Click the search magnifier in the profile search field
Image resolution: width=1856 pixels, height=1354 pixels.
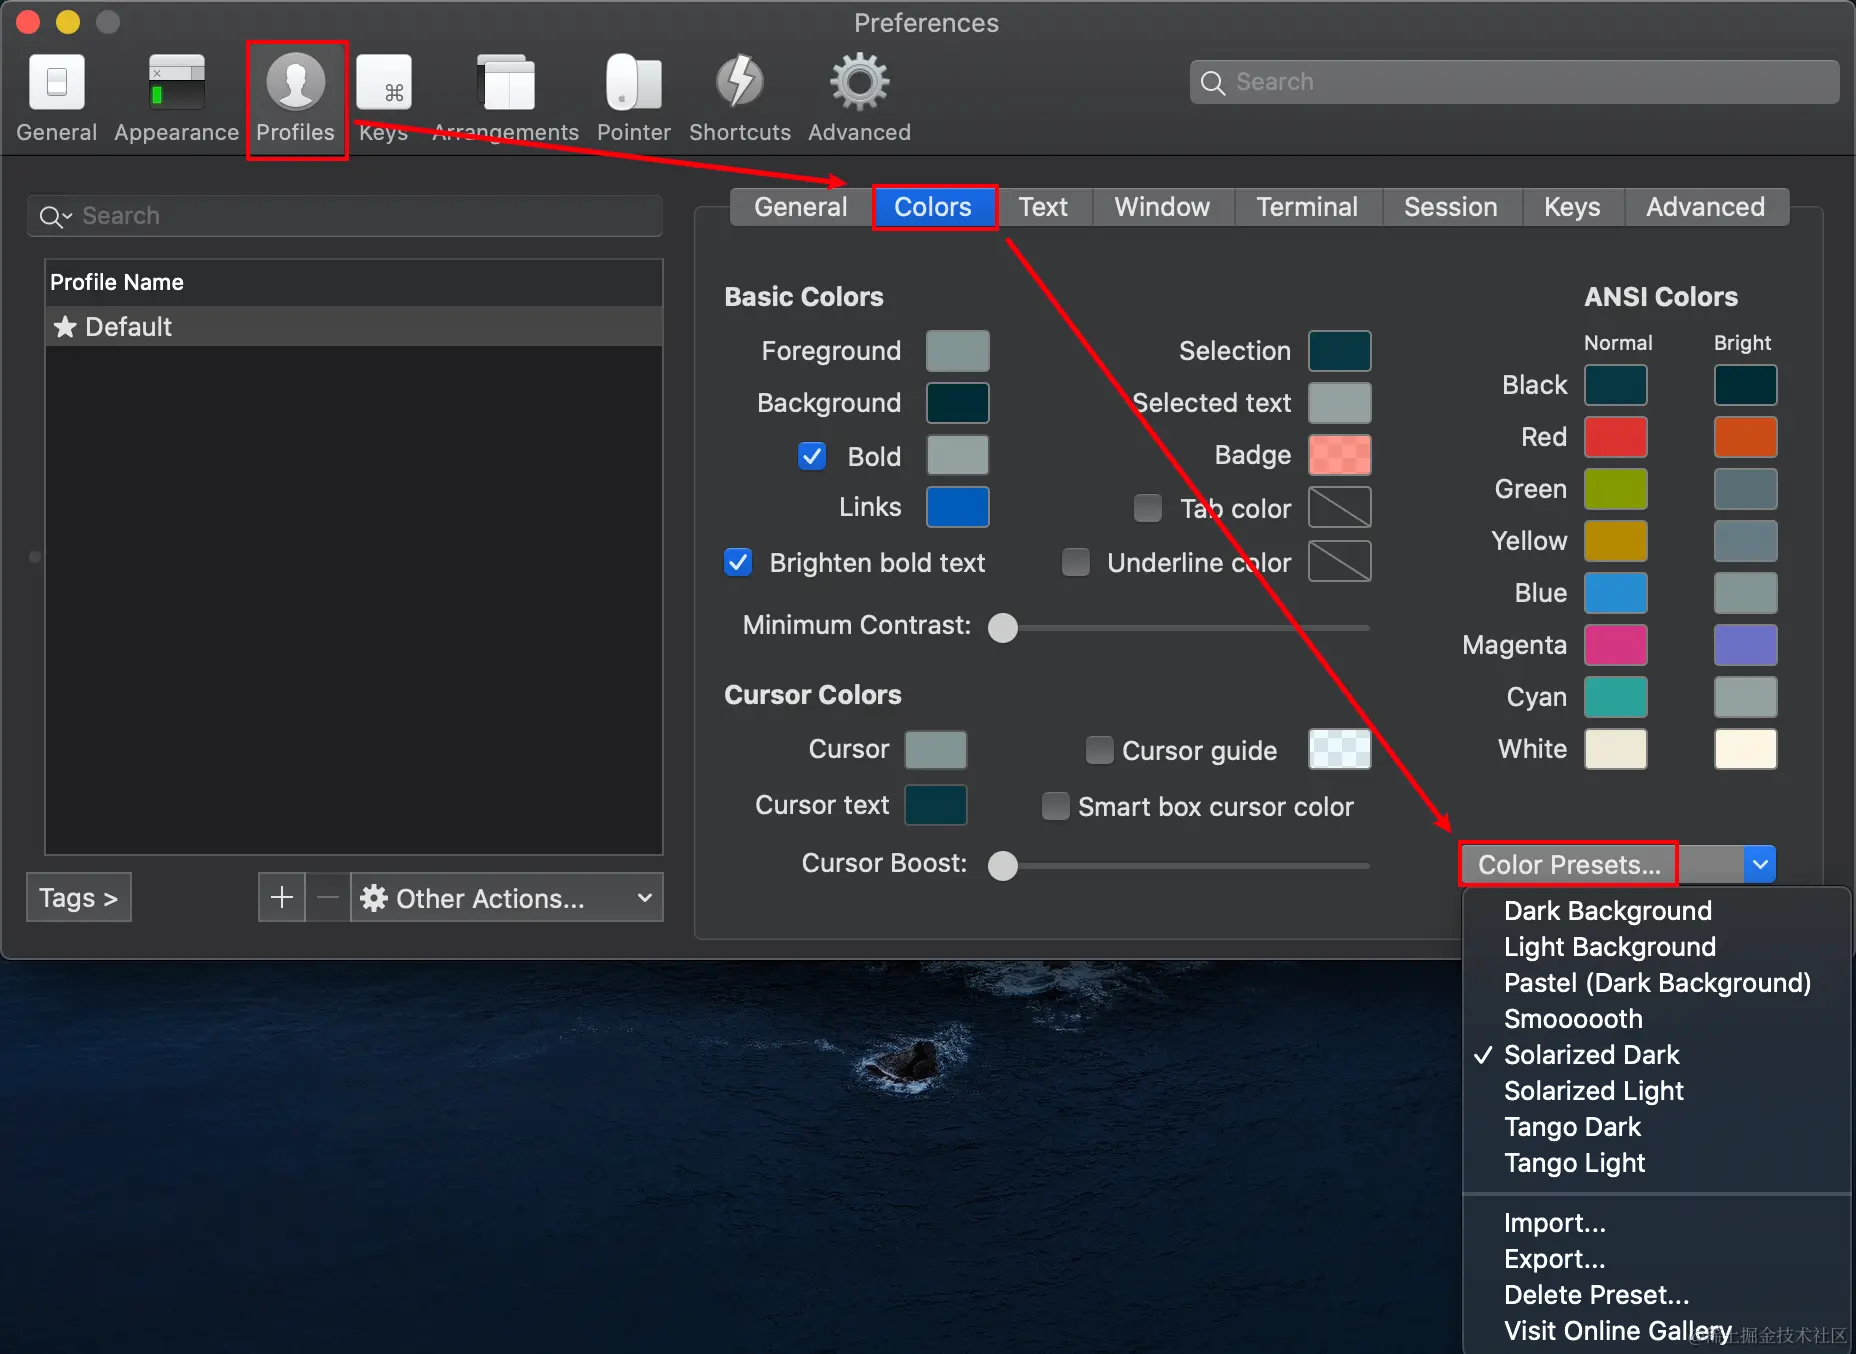(54, 216)
